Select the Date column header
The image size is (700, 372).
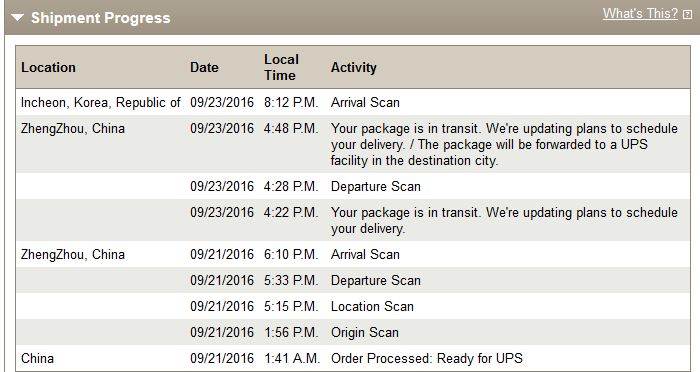point(204,67)
